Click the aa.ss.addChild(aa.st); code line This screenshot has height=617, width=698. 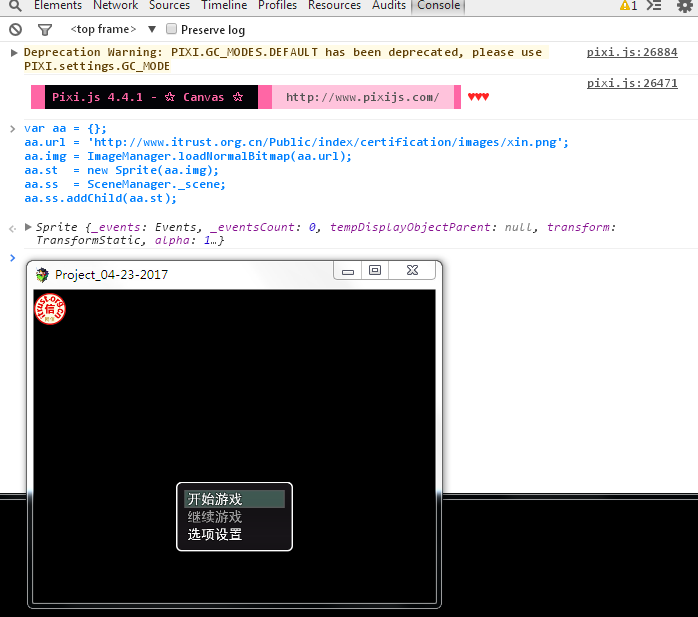(101, 198)
